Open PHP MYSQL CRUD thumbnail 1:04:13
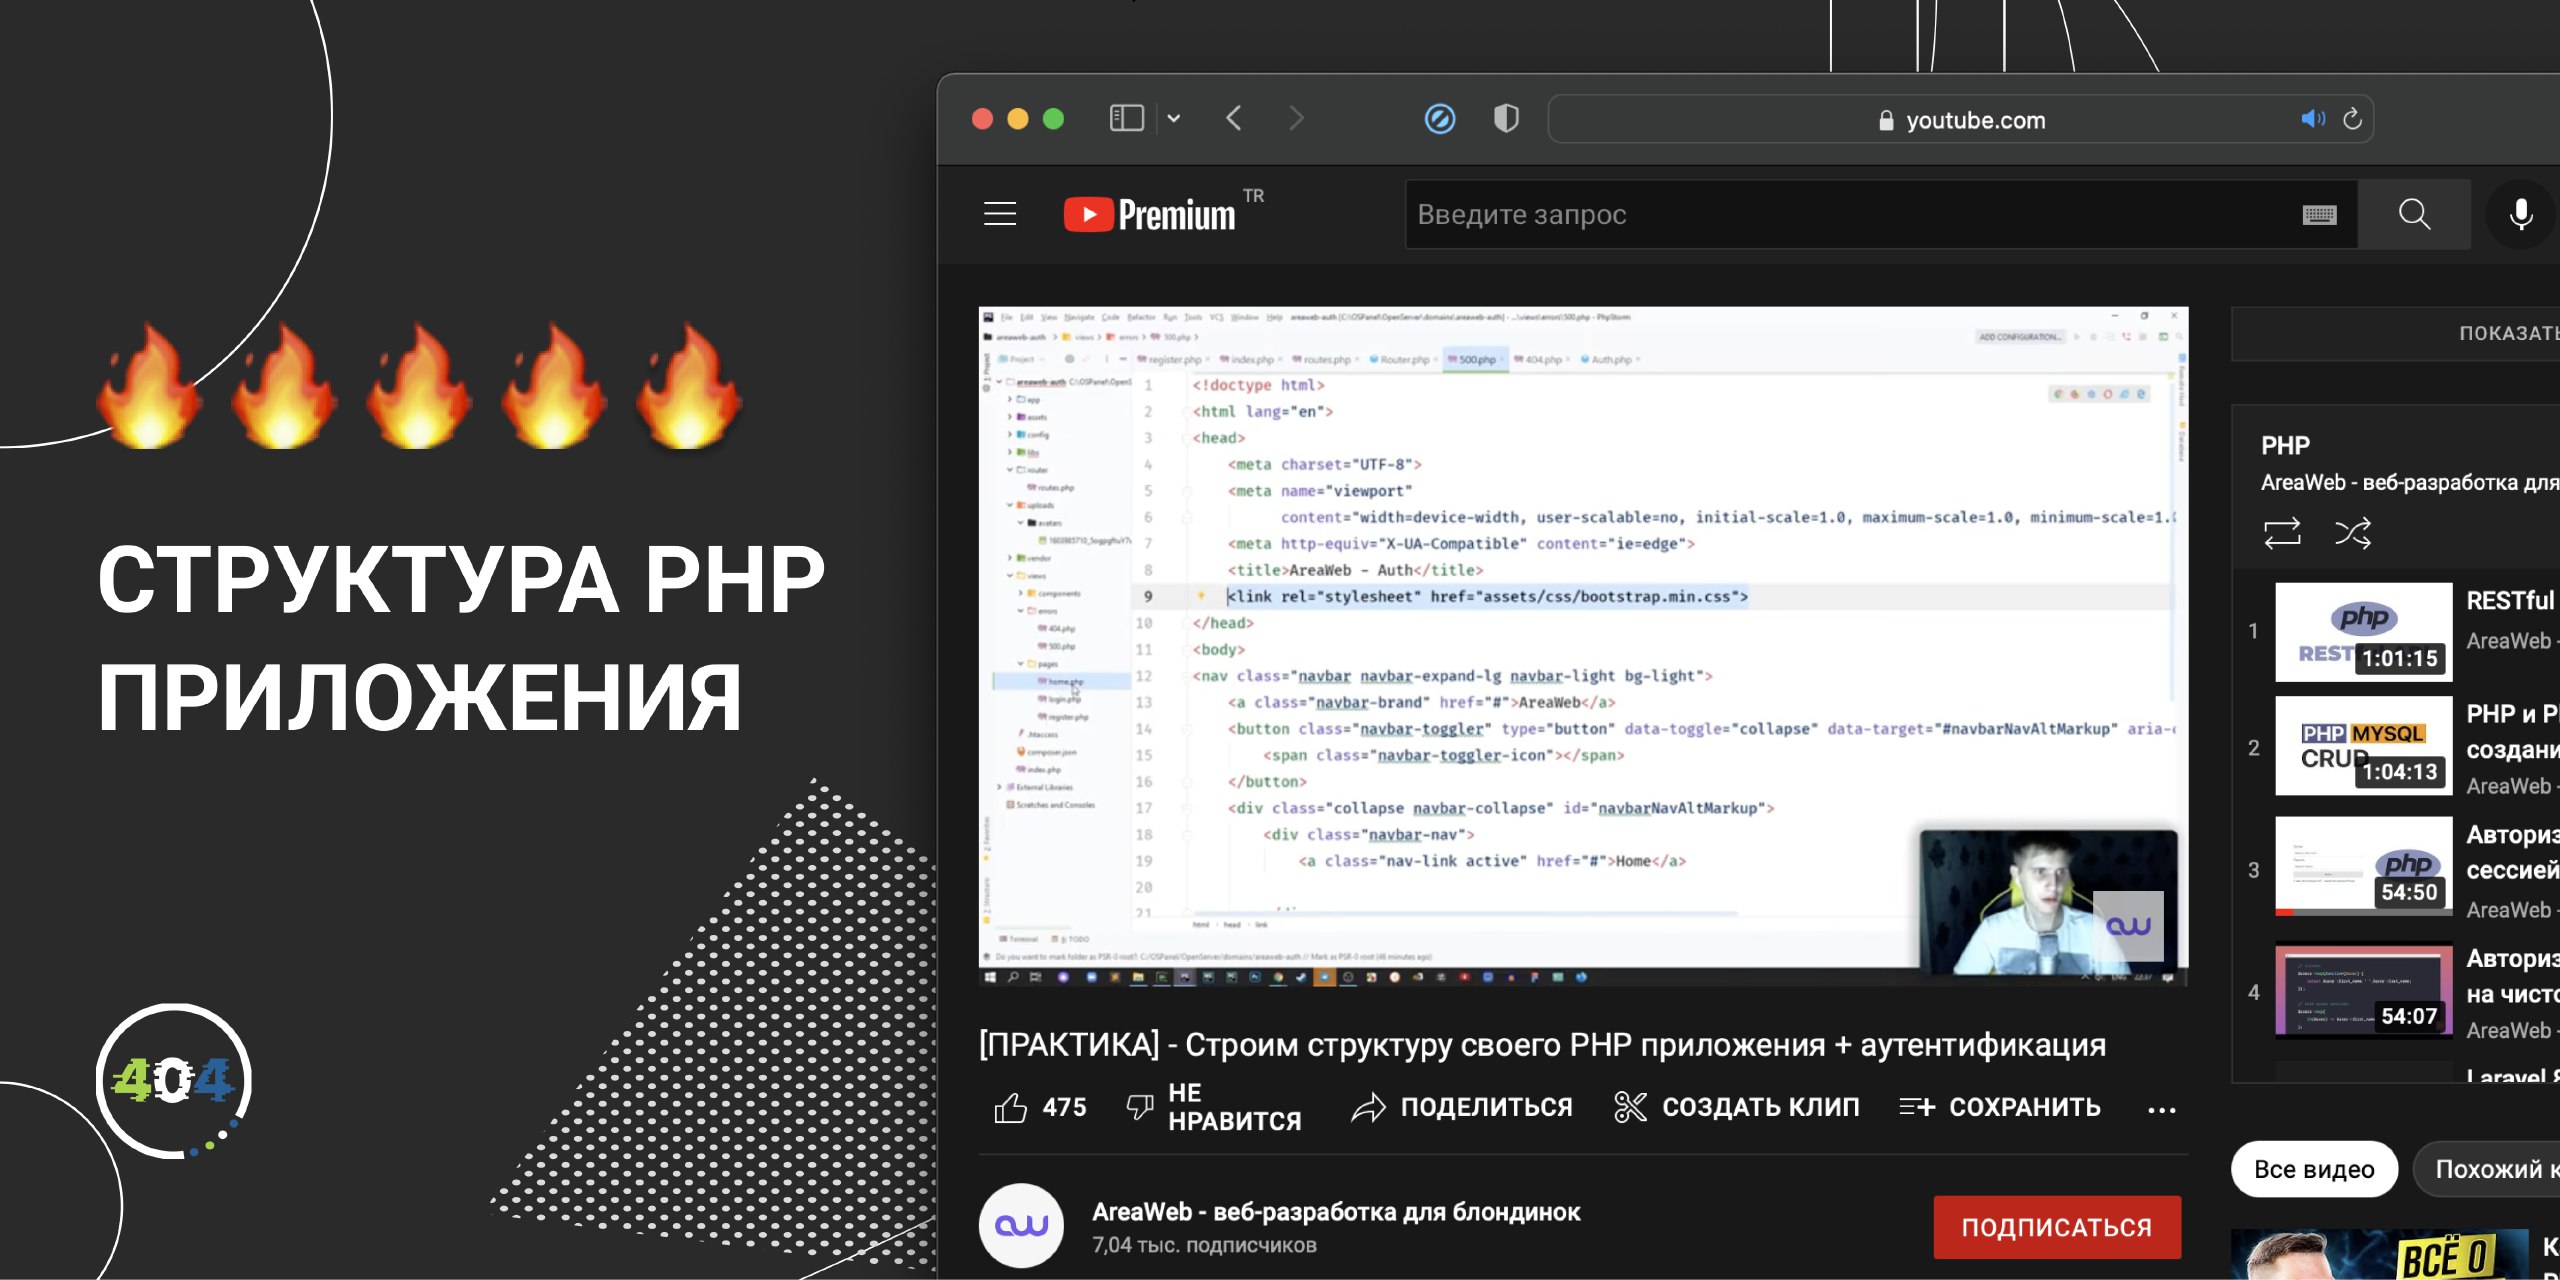Image resolution: width=2560 pixels, height=1280 pixels. 2364,746
